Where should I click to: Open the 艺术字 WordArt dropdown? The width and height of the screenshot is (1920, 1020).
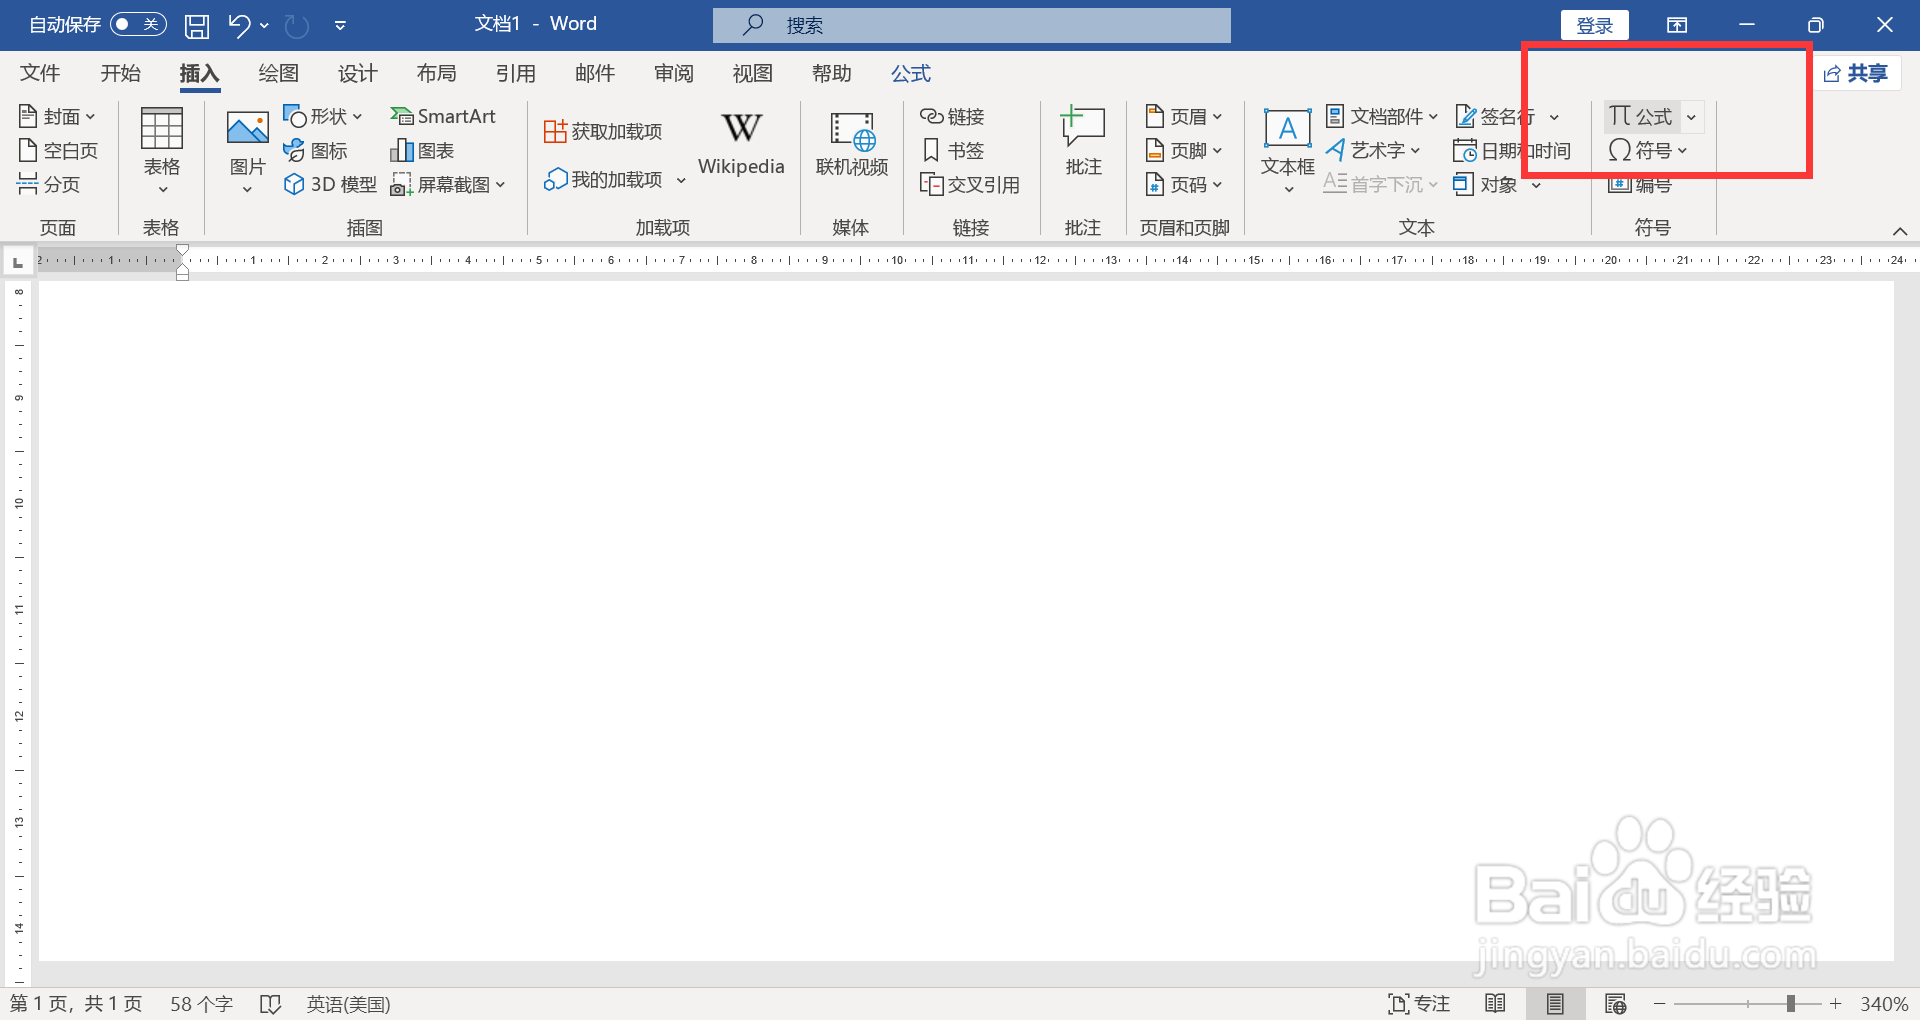pyautogui.click(x=1373, y=151)
